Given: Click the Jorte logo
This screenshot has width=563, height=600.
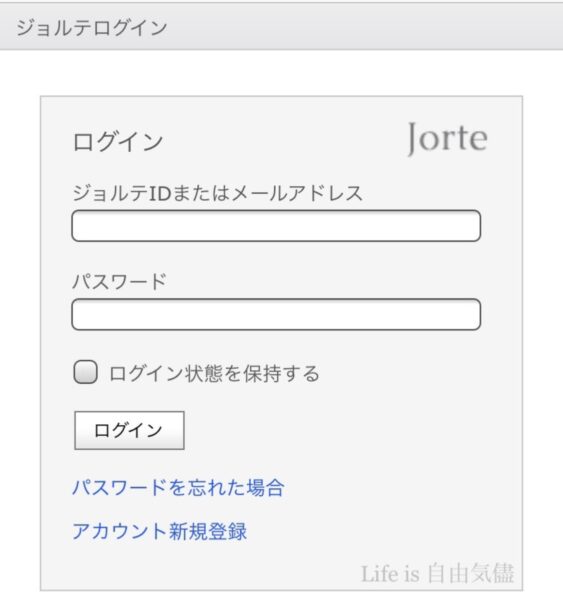Looking at the screenshot, I should tap(447, 139).
